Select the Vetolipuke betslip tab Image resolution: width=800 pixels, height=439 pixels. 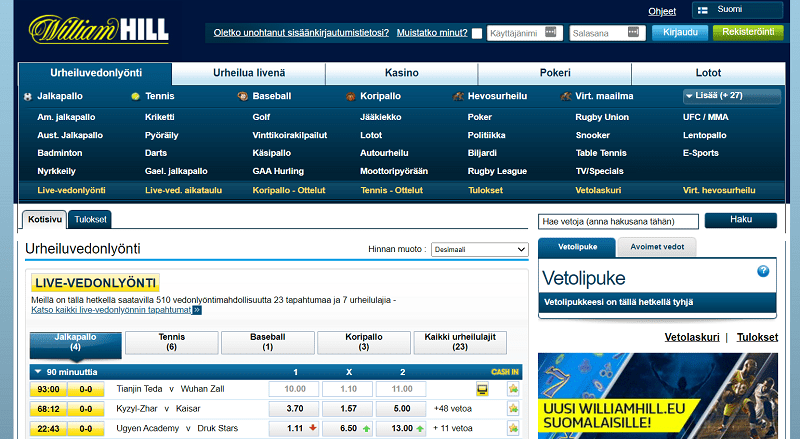point(577,247)
